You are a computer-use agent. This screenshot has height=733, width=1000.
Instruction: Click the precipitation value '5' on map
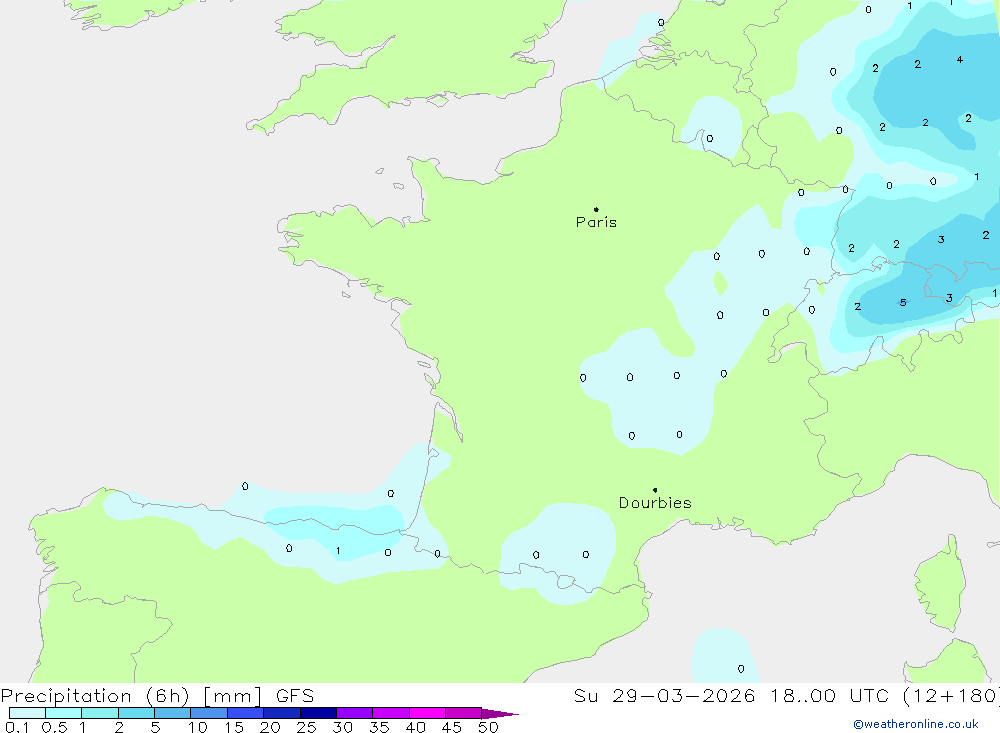click(903, 302)
